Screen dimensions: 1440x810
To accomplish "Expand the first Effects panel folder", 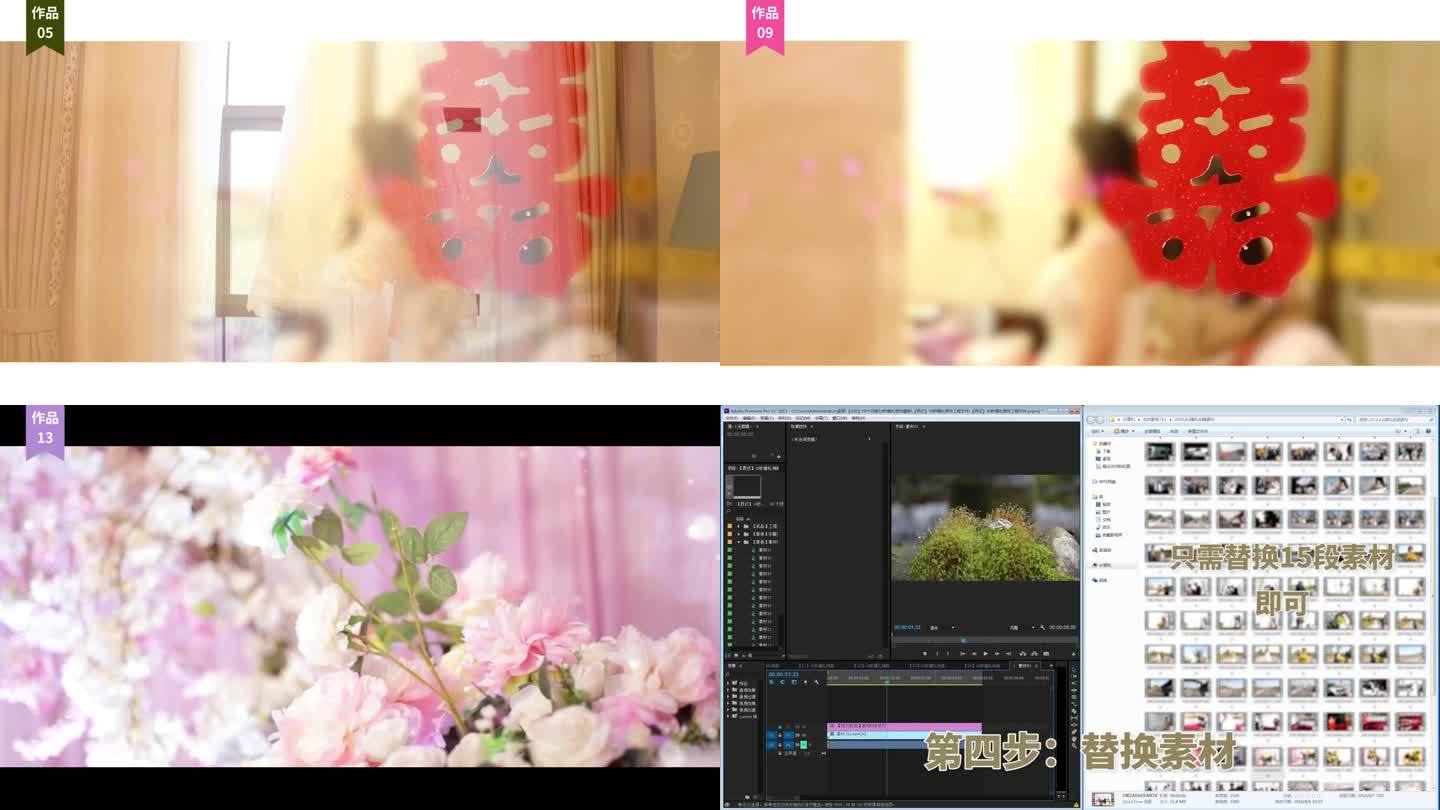I will point(728,683).
